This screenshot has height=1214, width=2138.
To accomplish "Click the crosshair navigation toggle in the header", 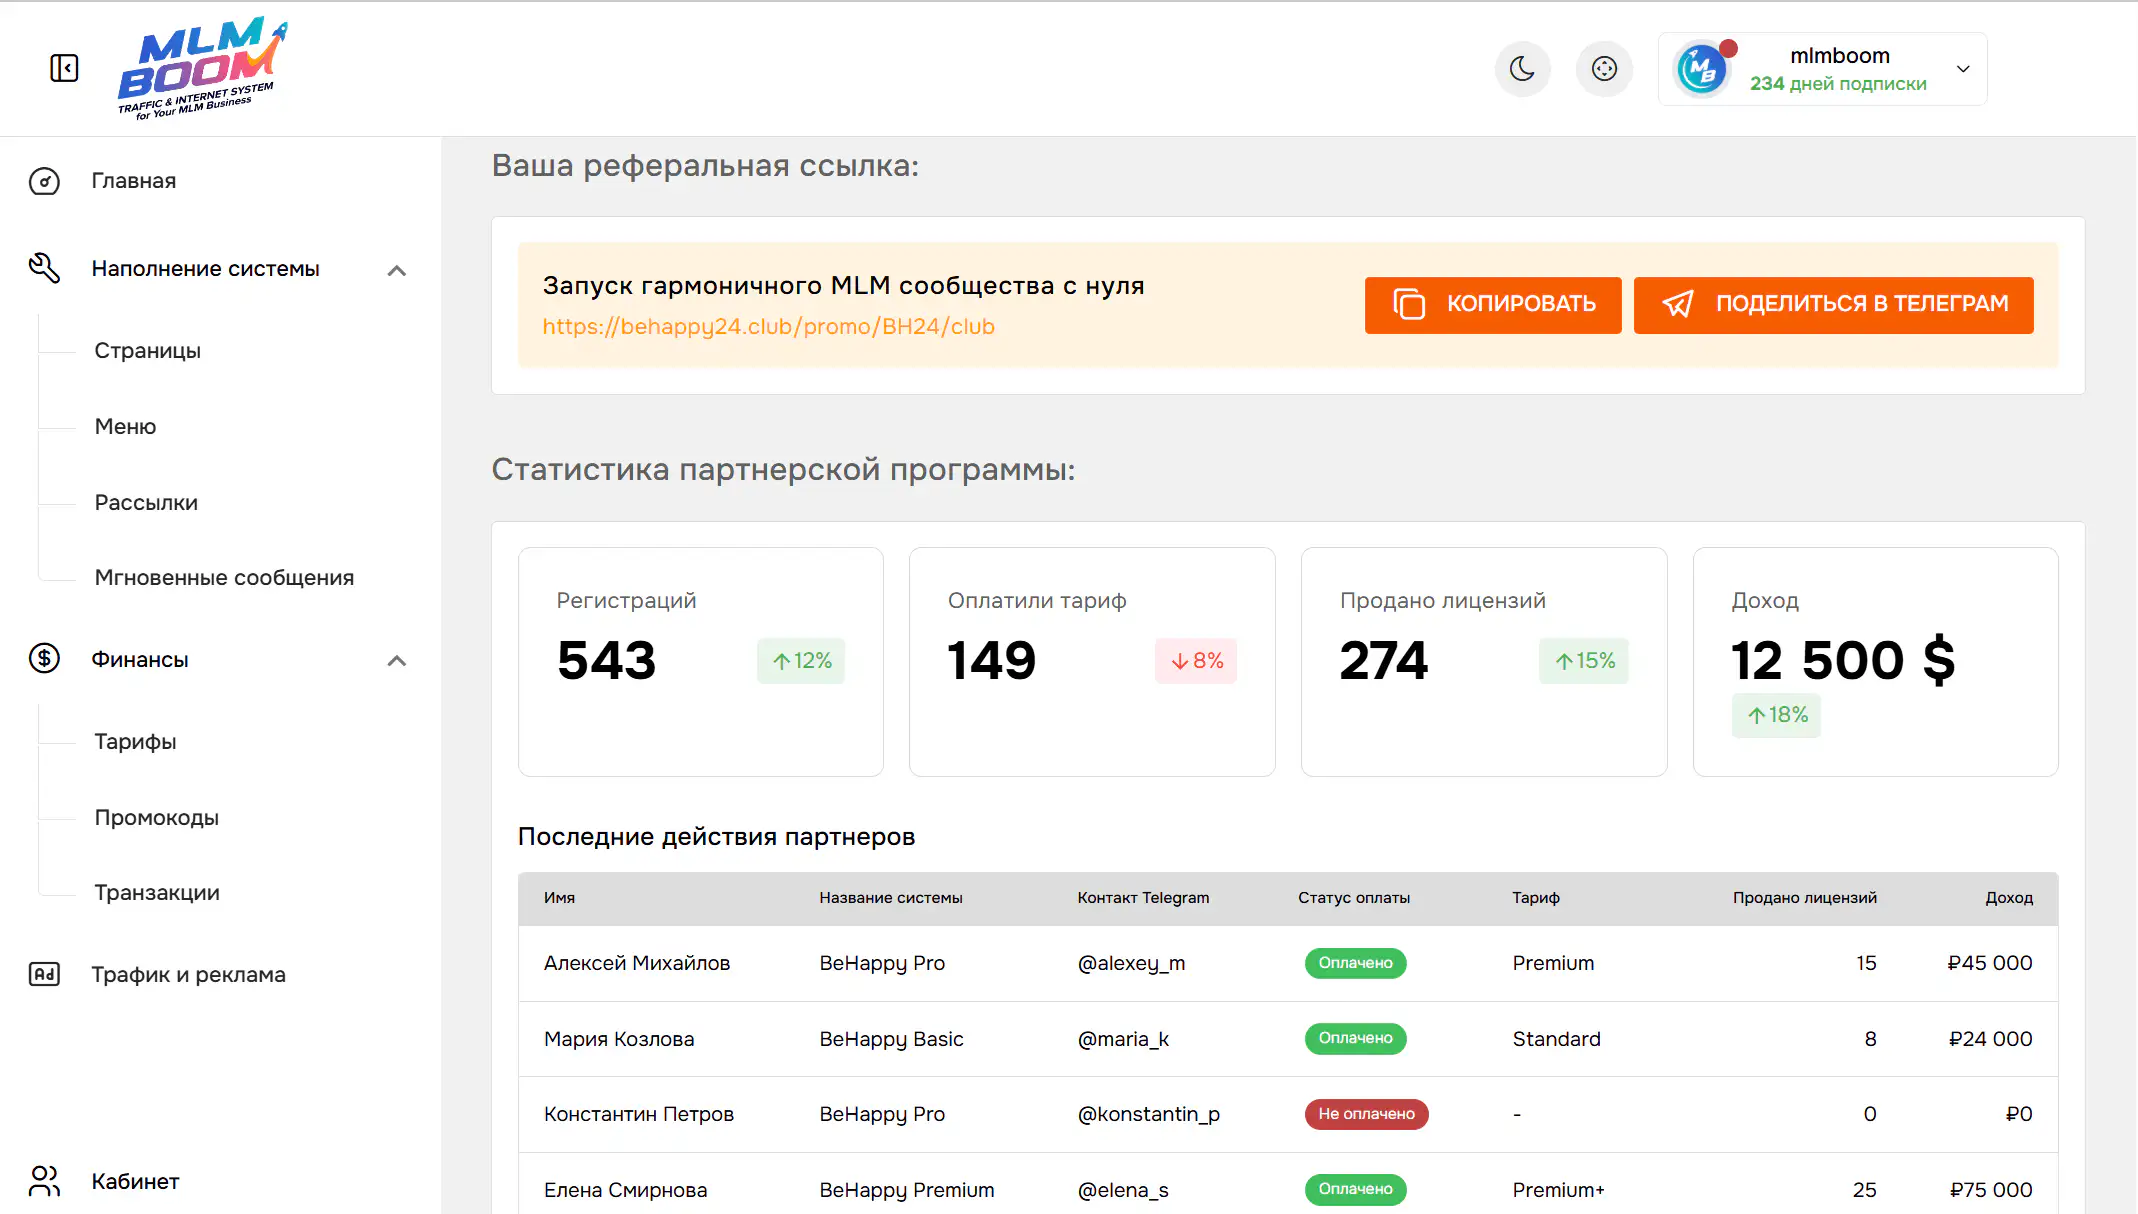I will click(1604, 69).
